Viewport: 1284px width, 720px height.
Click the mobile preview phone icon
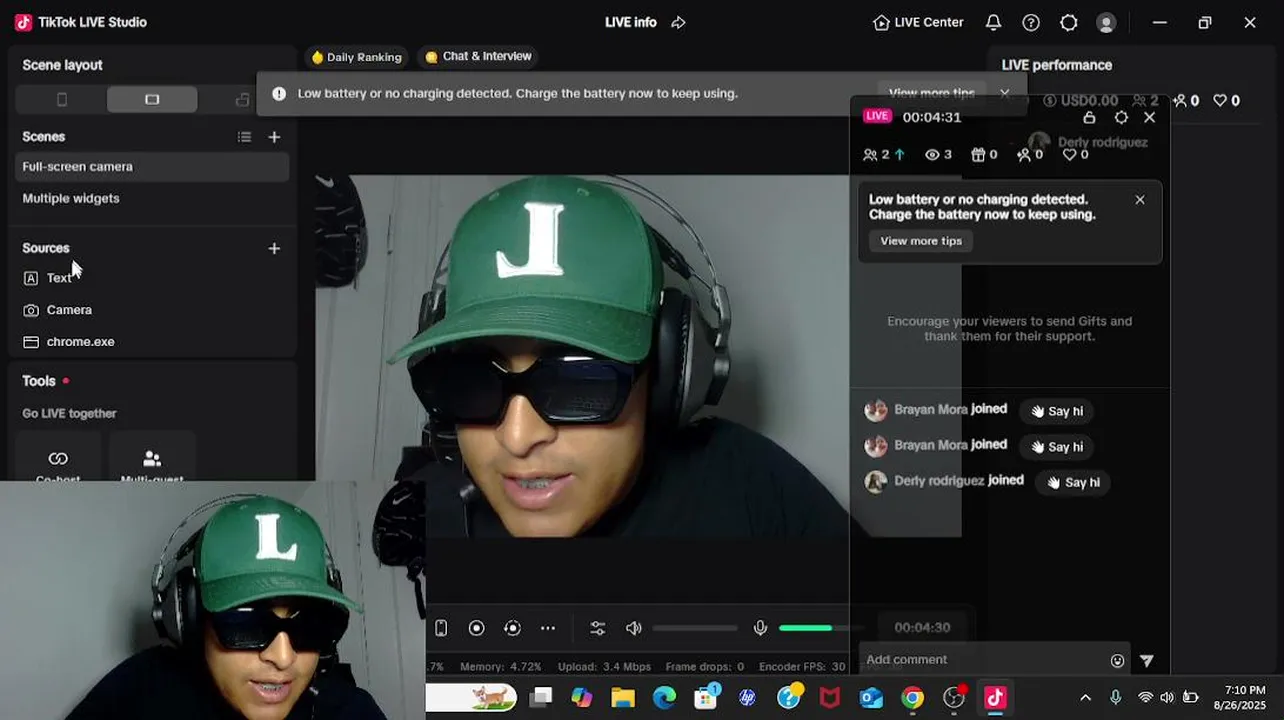(x=441, y=628)
